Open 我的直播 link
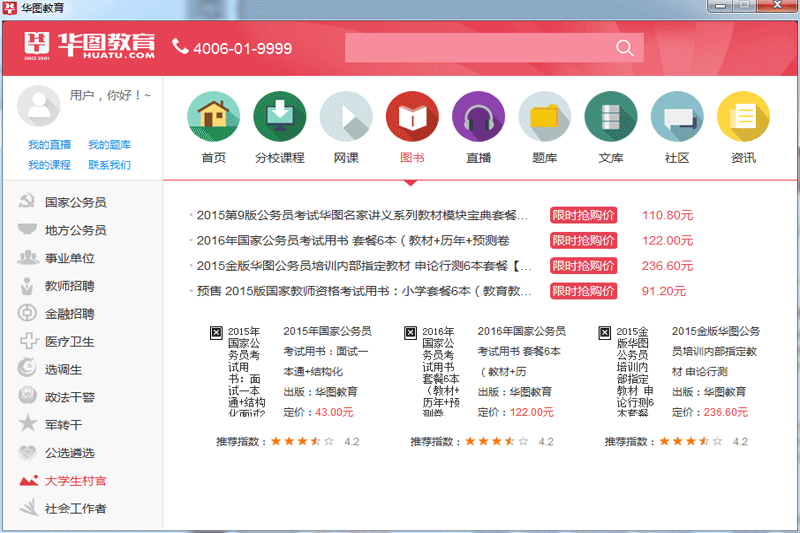Viewport: 800px width, 533px height. pos(49,145)
